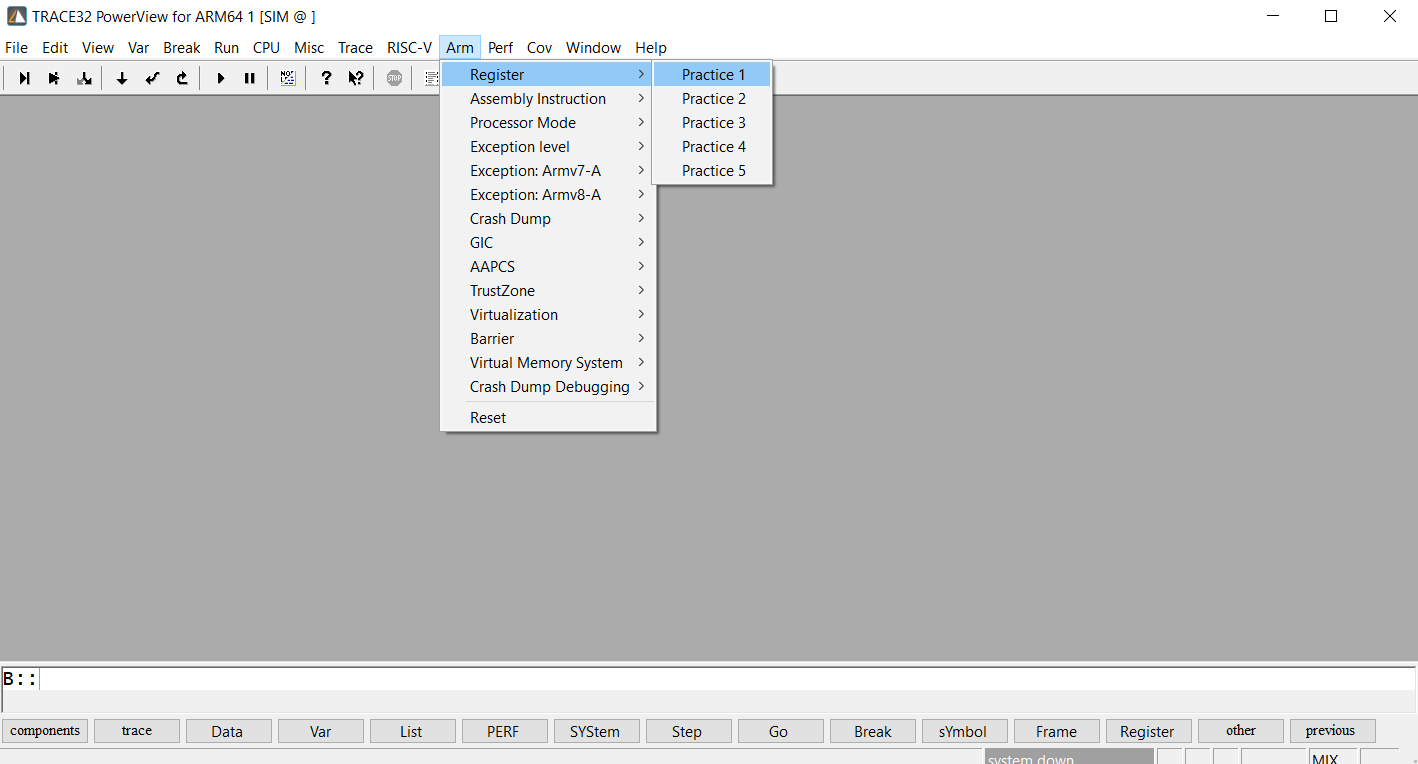This screenshot has height=764, width=1418.
Task: Click the curved-arrow Continue toolbar icon
Action: tap(182, 78)
